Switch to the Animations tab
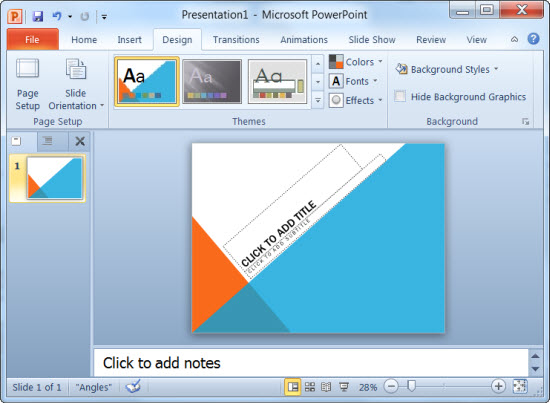 [304, 40]
